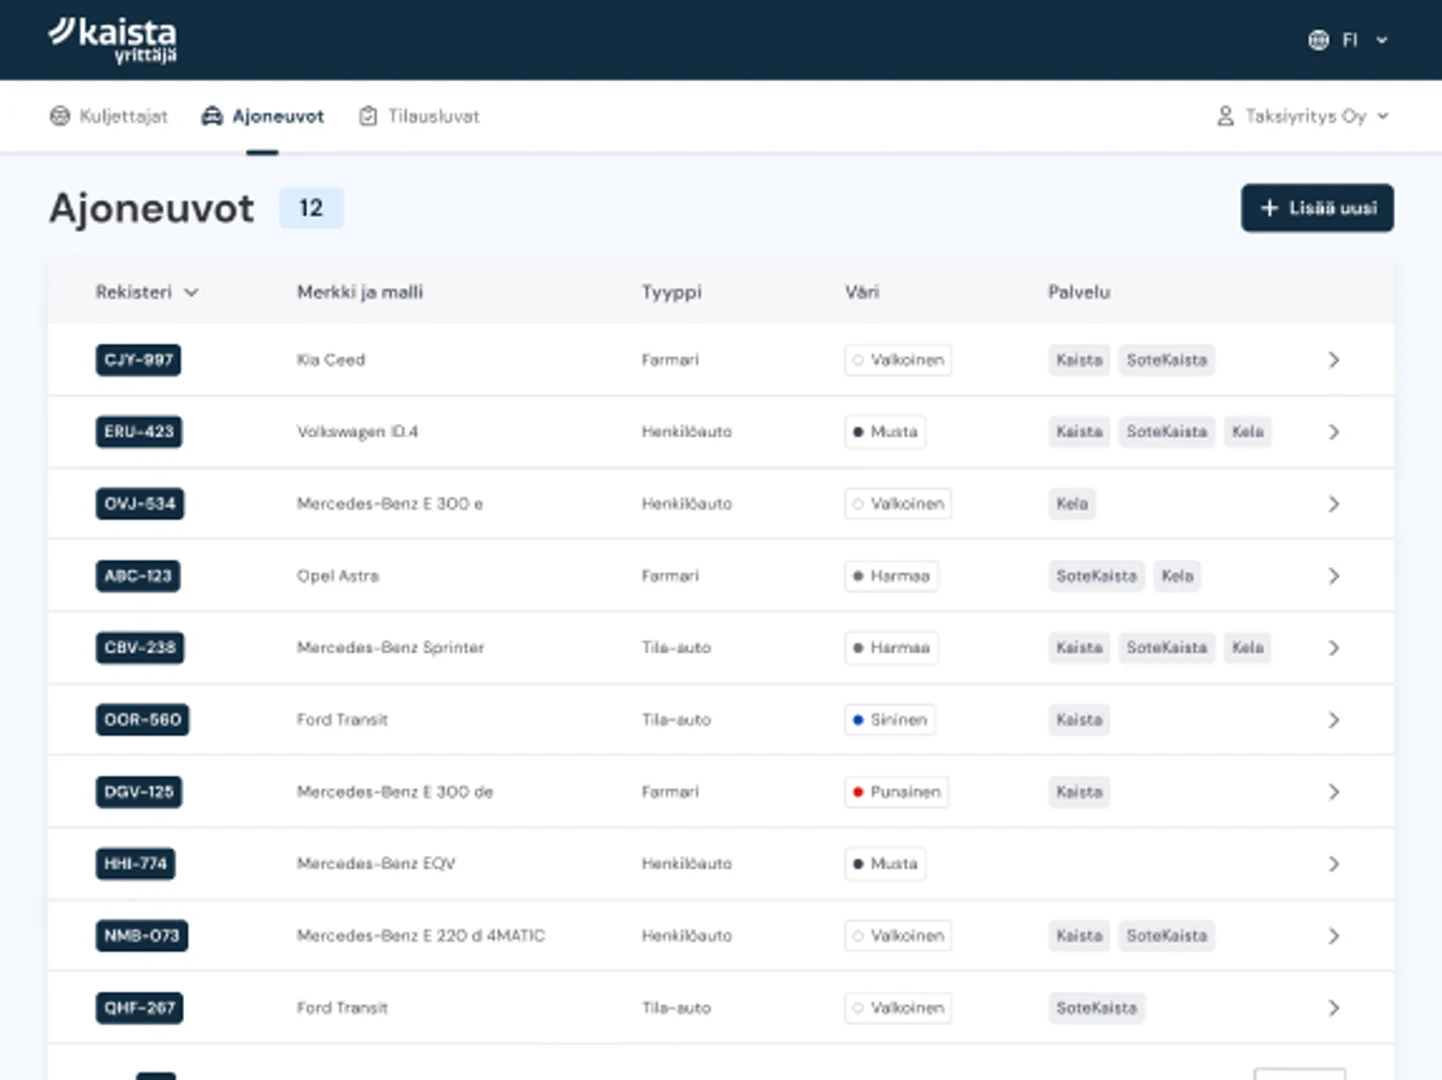Click the Kaista tag in OOR-560 row

[x=1079, y=720]
